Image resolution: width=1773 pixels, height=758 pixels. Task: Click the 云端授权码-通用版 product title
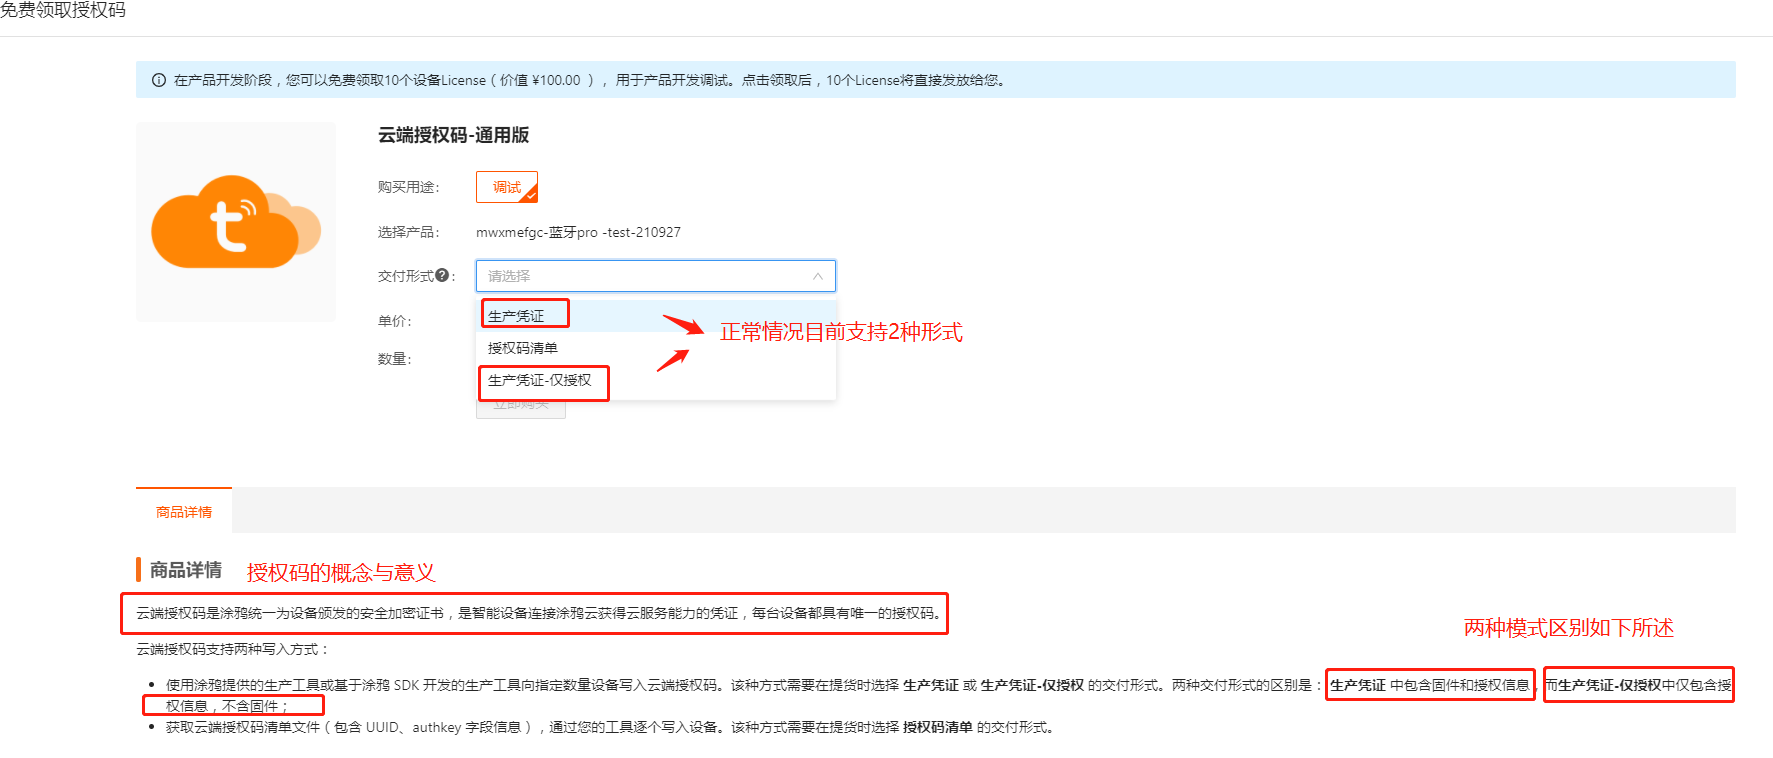click(453, 135)
